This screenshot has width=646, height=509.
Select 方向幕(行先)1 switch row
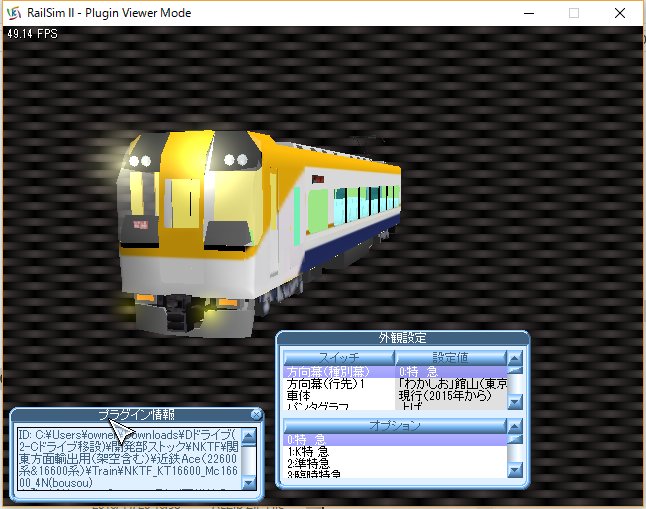pyautogui.click(x=339, y=384)
